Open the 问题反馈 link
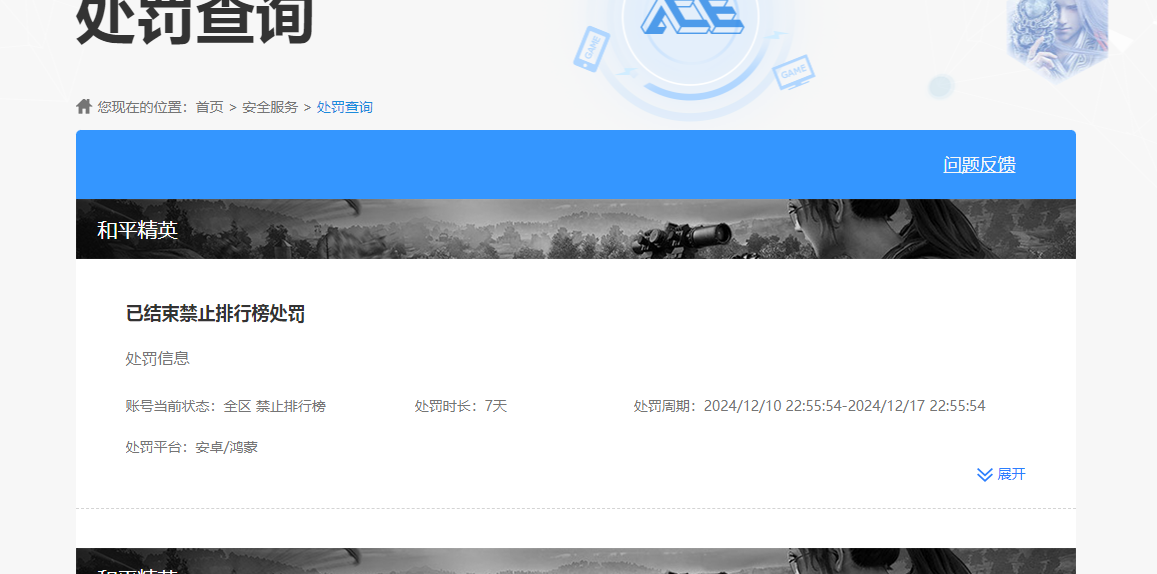Image resolution: width=1157 pixels, height=574 pixels. (x=979, y=165)
